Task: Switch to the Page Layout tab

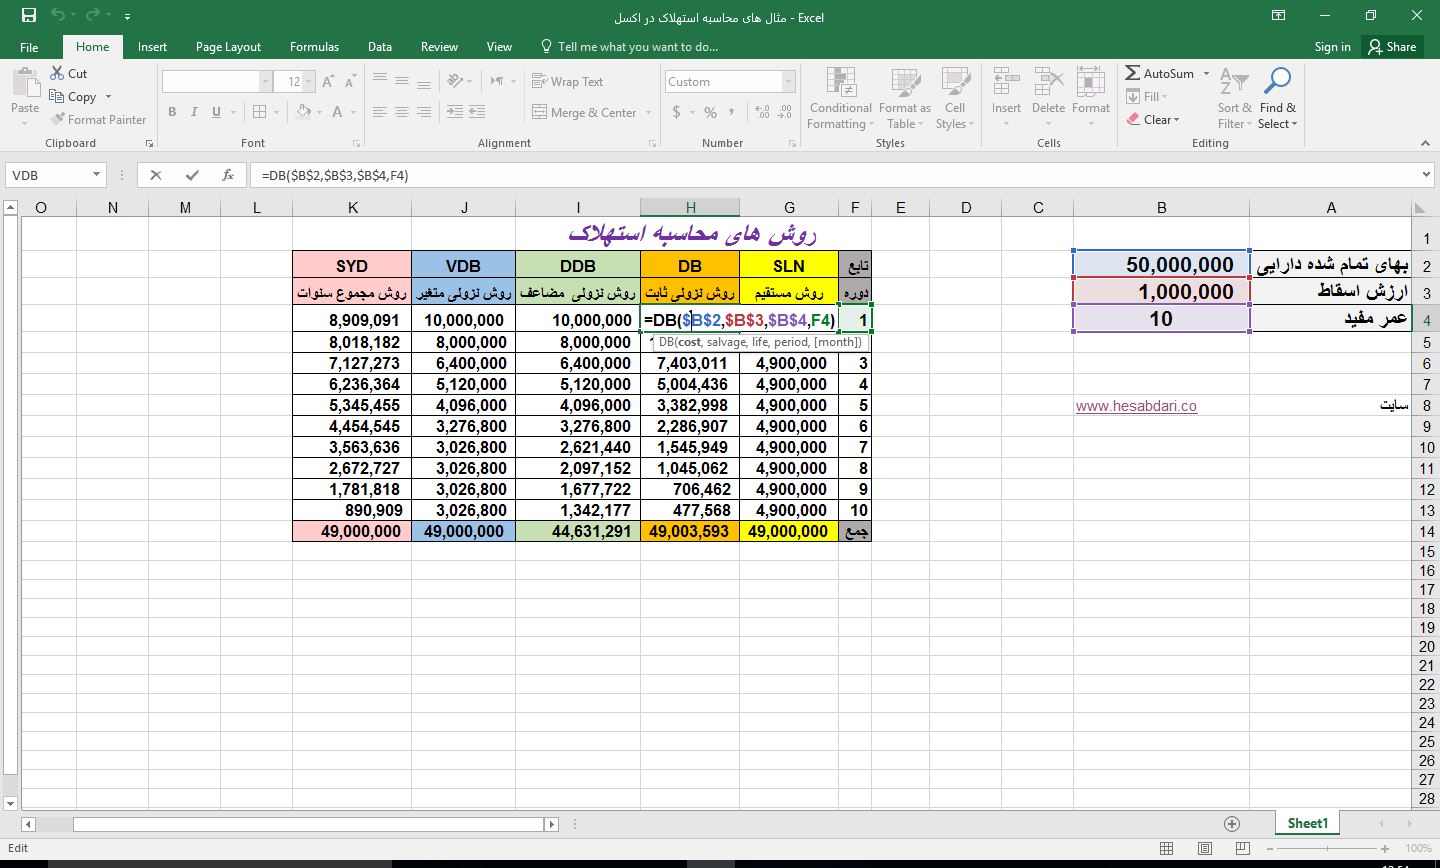Action: [x=228, y=47]
